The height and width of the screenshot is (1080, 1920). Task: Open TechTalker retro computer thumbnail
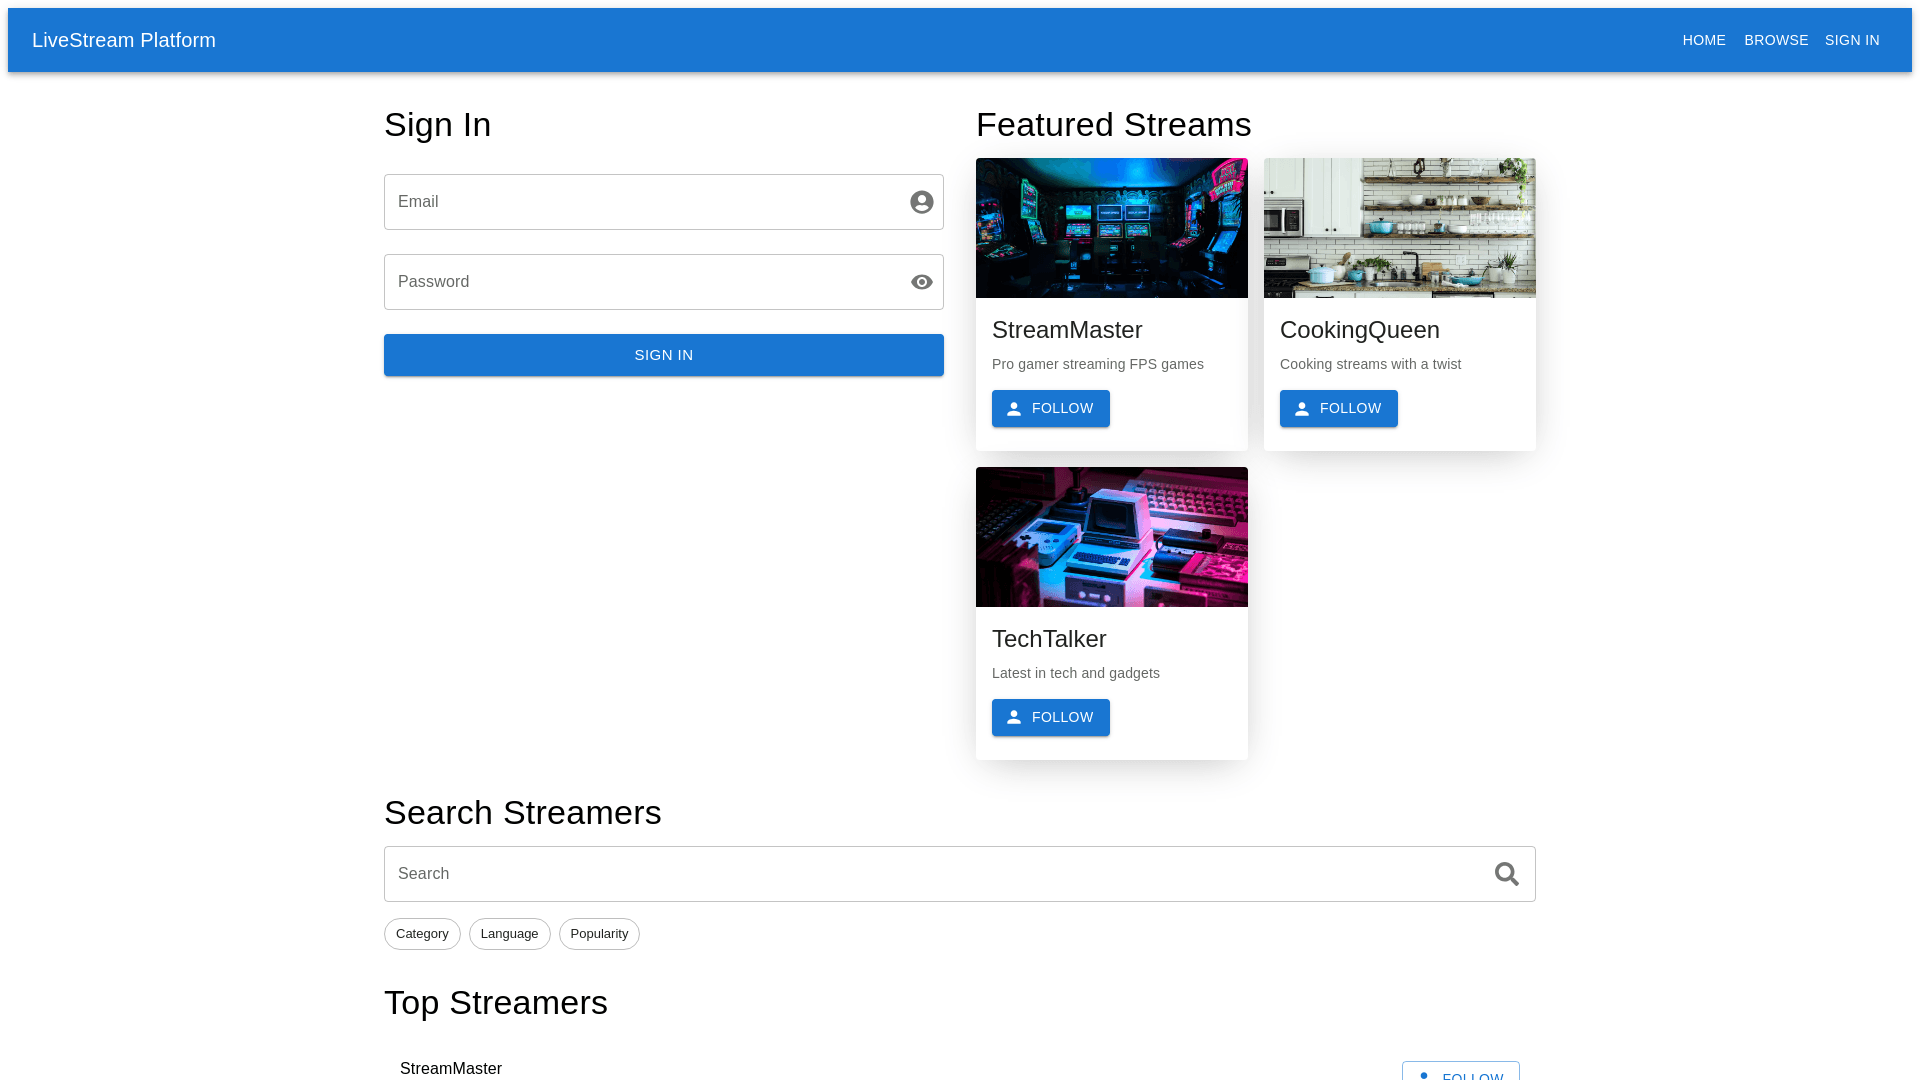(x=1111, y=537)
